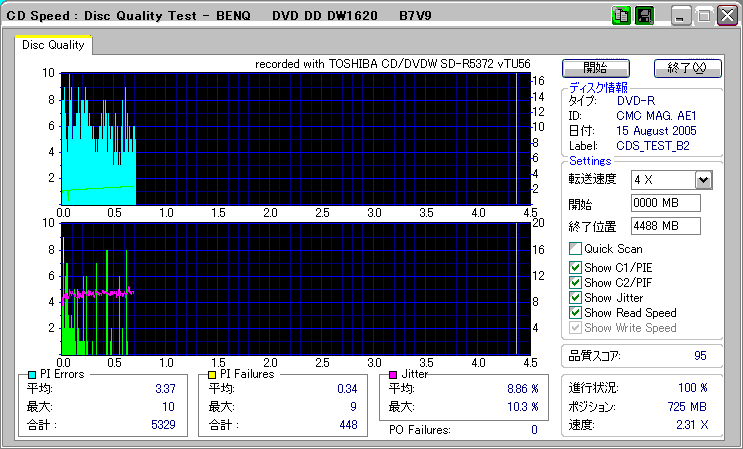Click the PI Errors total 5329
This screenshot has width=743, height=449.
tap(163, 424)
